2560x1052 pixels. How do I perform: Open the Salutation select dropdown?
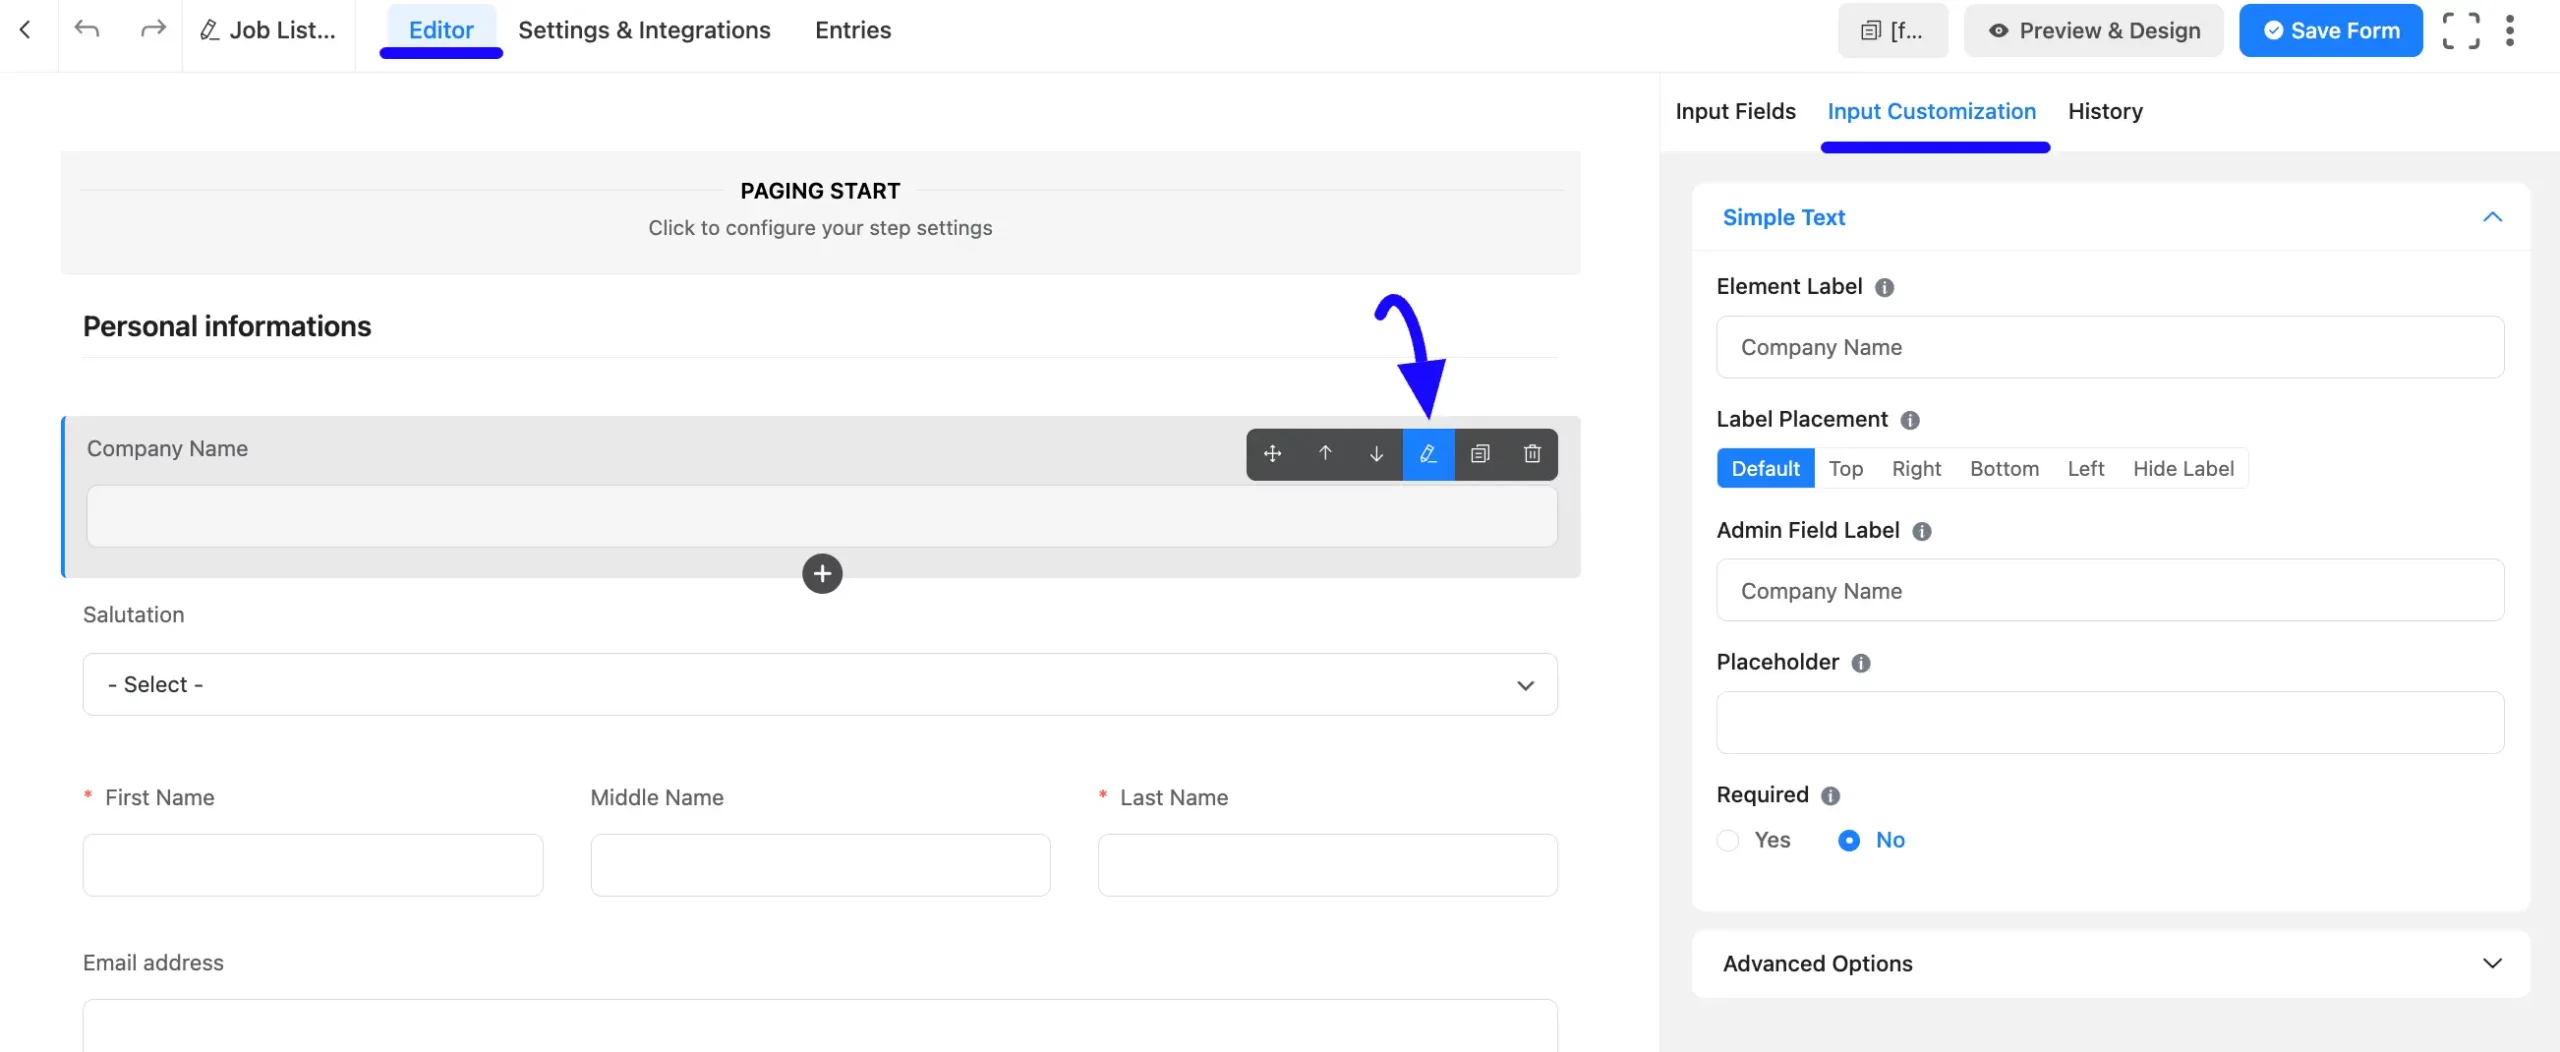tap(820, 685)
